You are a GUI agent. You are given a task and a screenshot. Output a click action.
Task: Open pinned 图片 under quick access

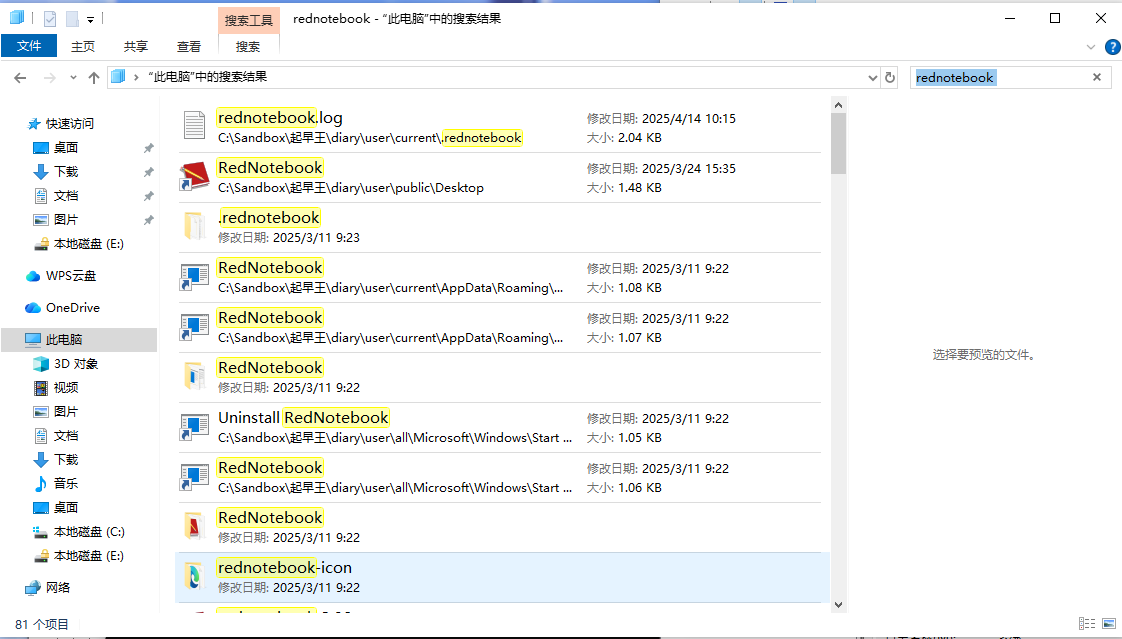click(x=66, y=220)
